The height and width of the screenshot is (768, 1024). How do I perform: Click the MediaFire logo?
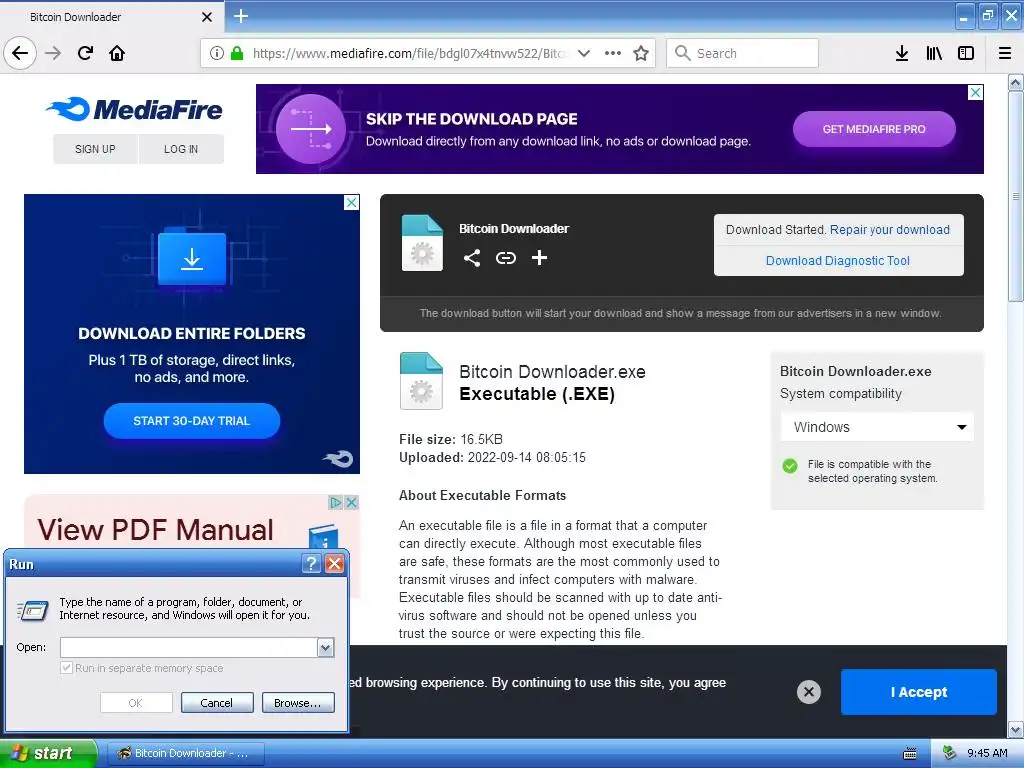pos(134,110)
